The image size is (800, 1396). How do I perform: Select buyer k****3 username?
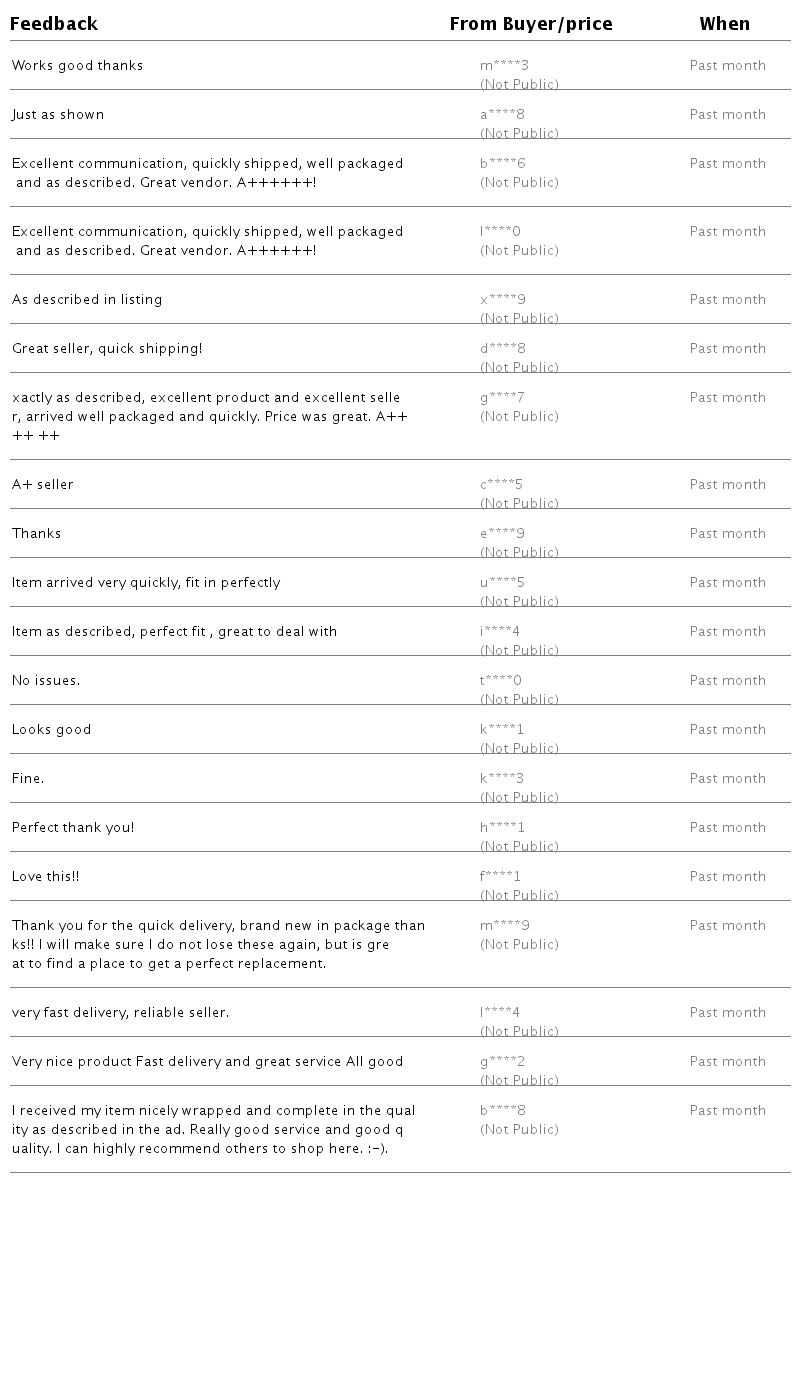(502, 779)
